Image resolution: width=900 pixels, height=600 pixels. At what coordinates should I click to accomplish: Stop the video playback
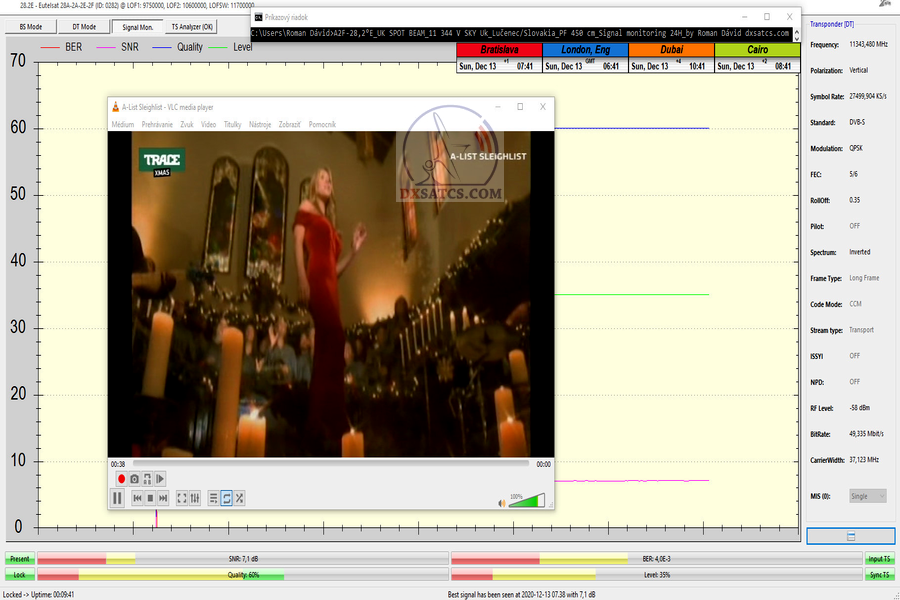151,498
